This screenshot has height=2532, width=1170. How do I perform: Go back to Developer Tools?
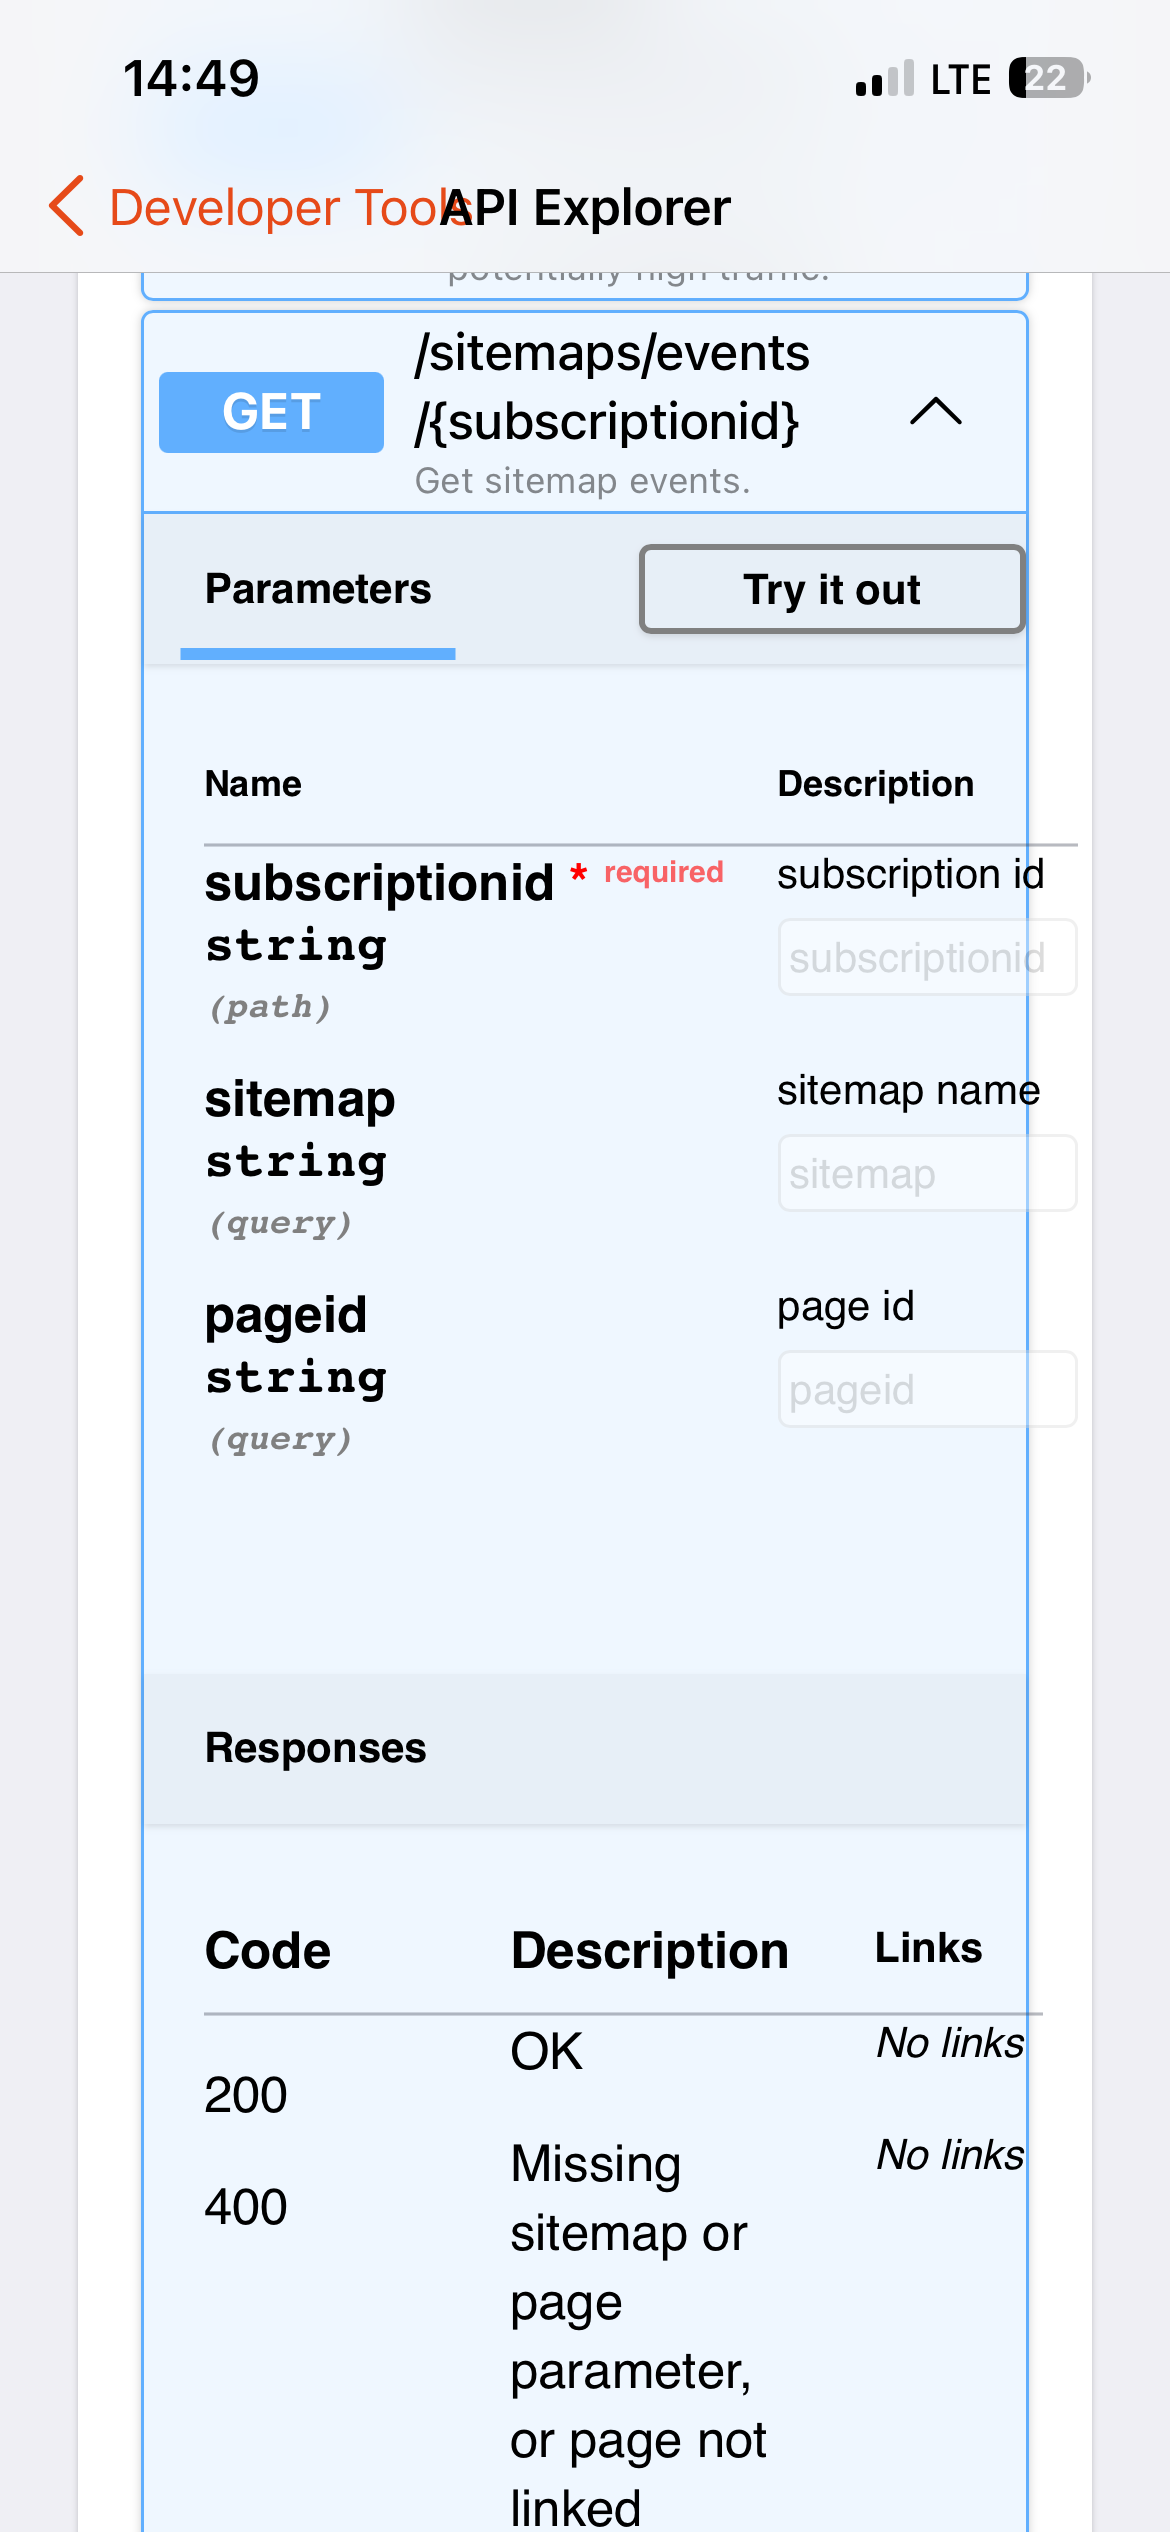(270, 208)
